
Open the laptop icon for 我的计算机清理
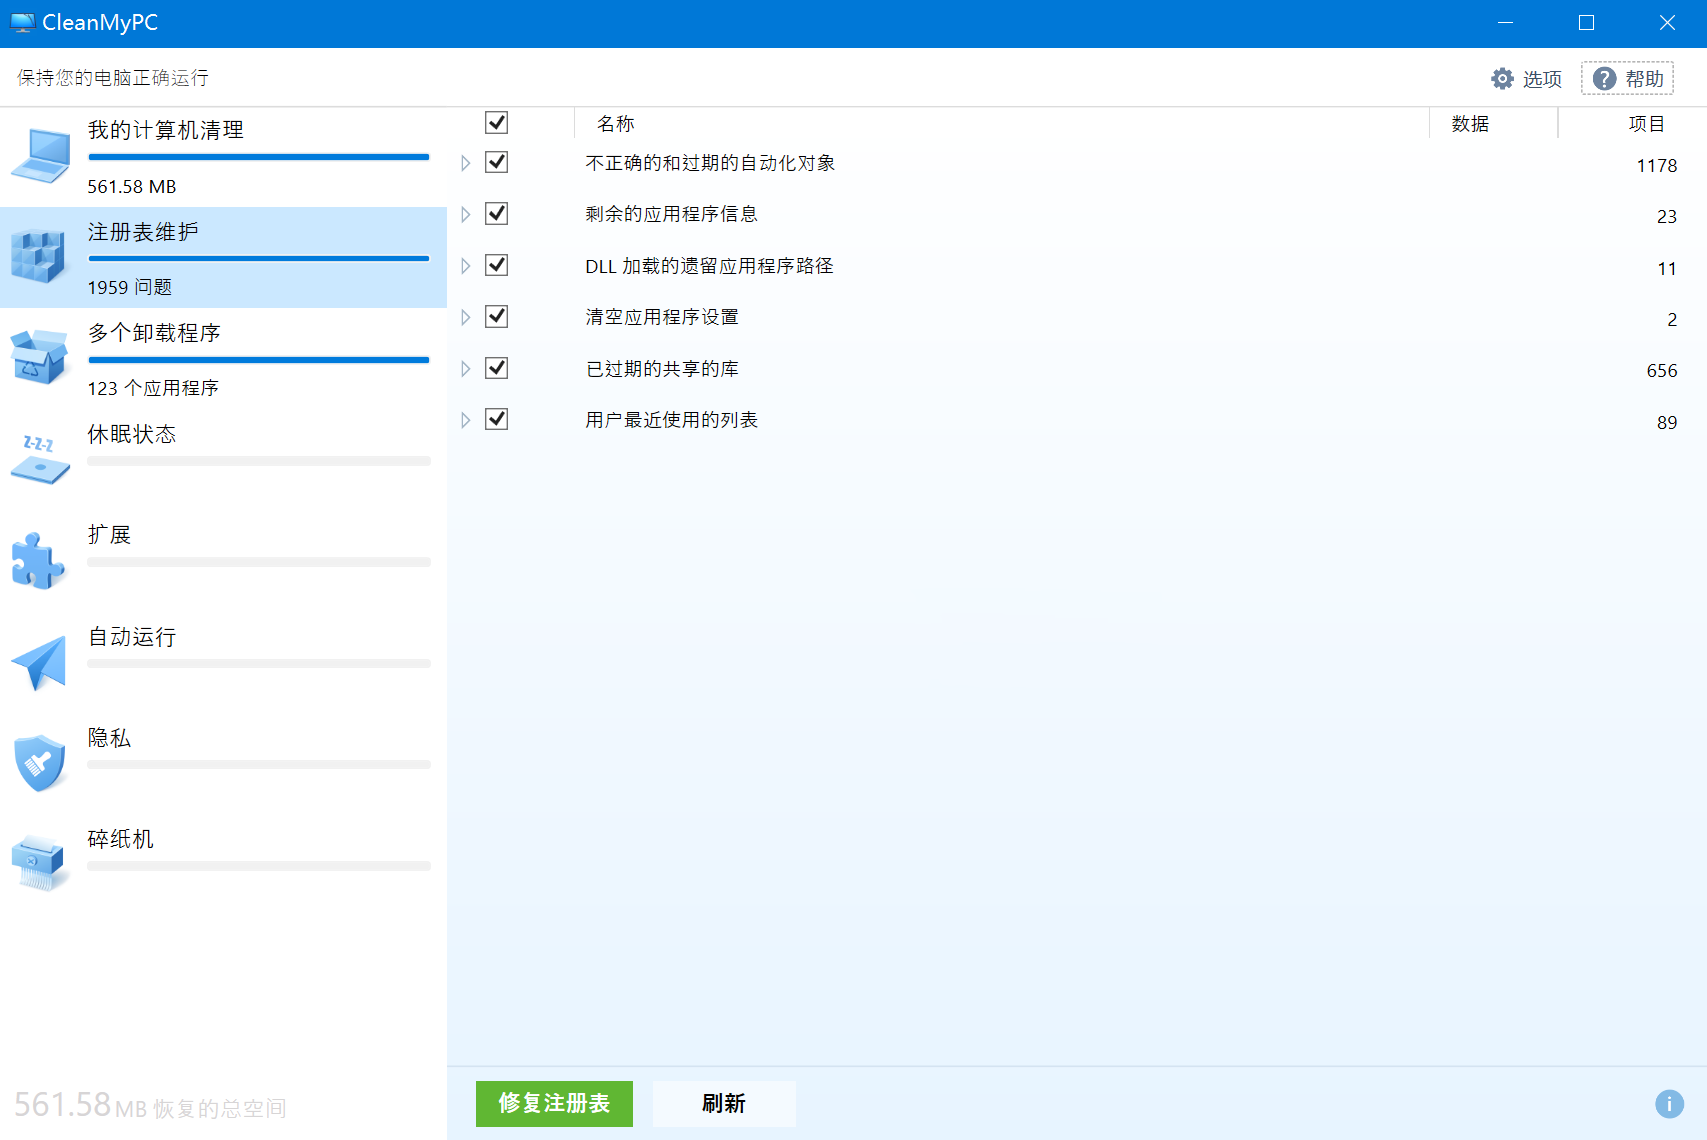pos(40,156)
